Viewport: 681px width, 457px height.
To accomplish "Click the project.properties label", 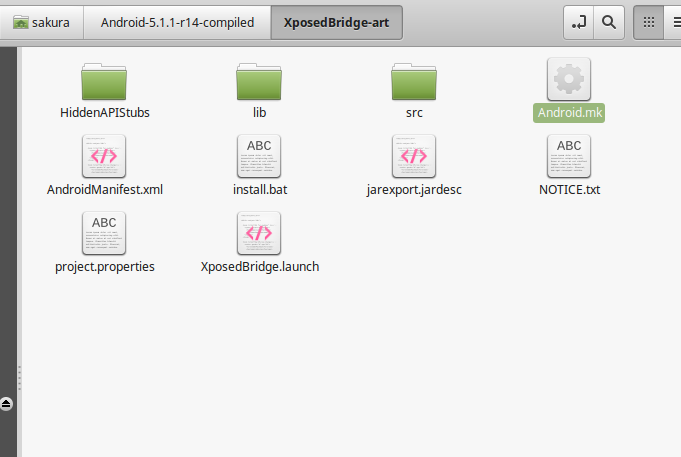I will [x=105, y=267].
